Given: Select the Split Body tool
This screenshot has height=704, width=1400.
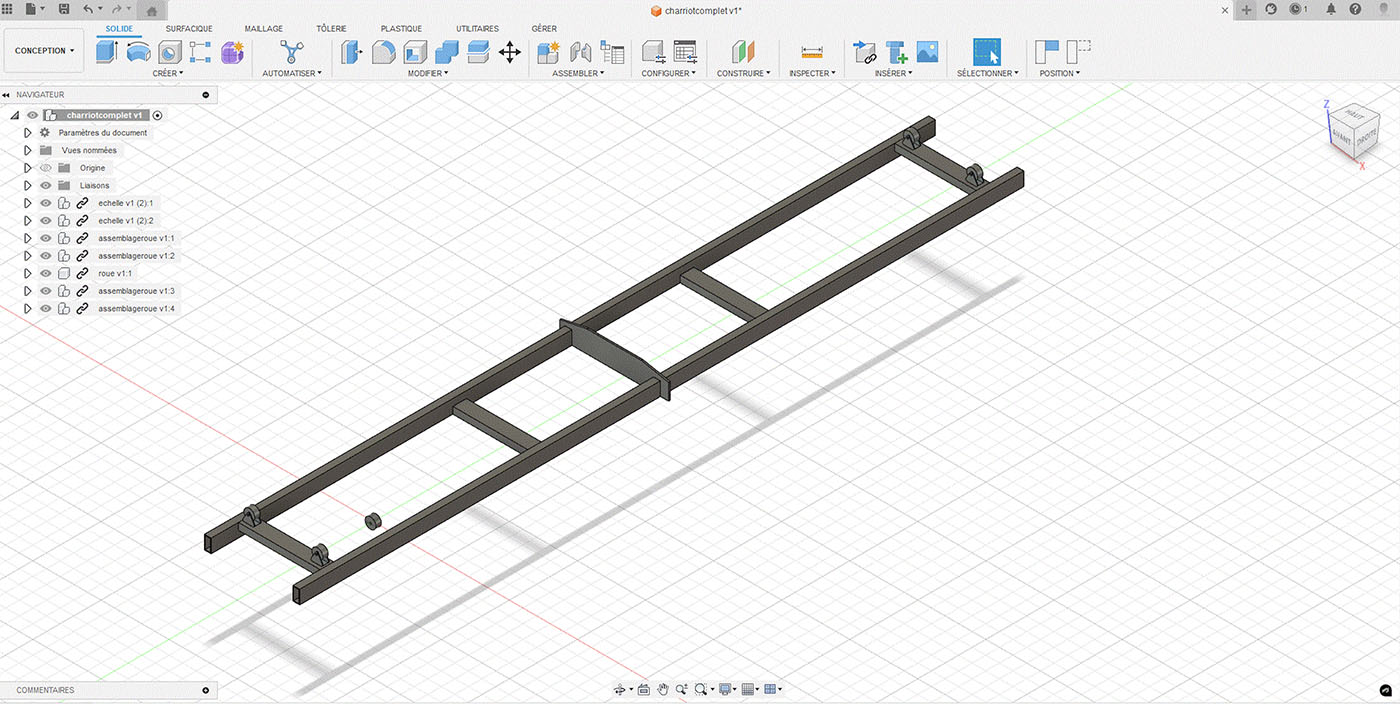Looking at the screenshot, I should [x=478, y=52].
